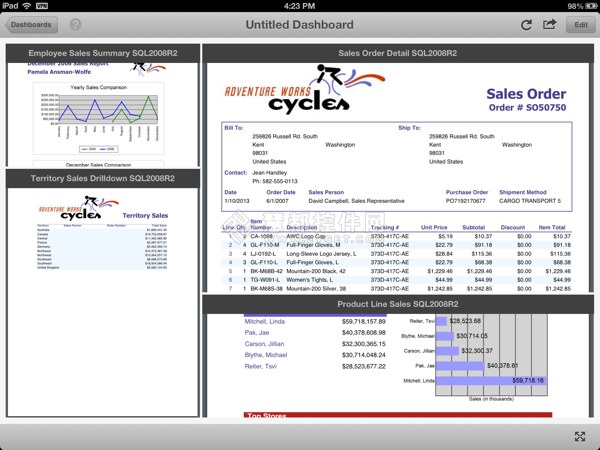
Task: Tap David Campbell, Sales Representative text
Action: [x=356, y=201]
